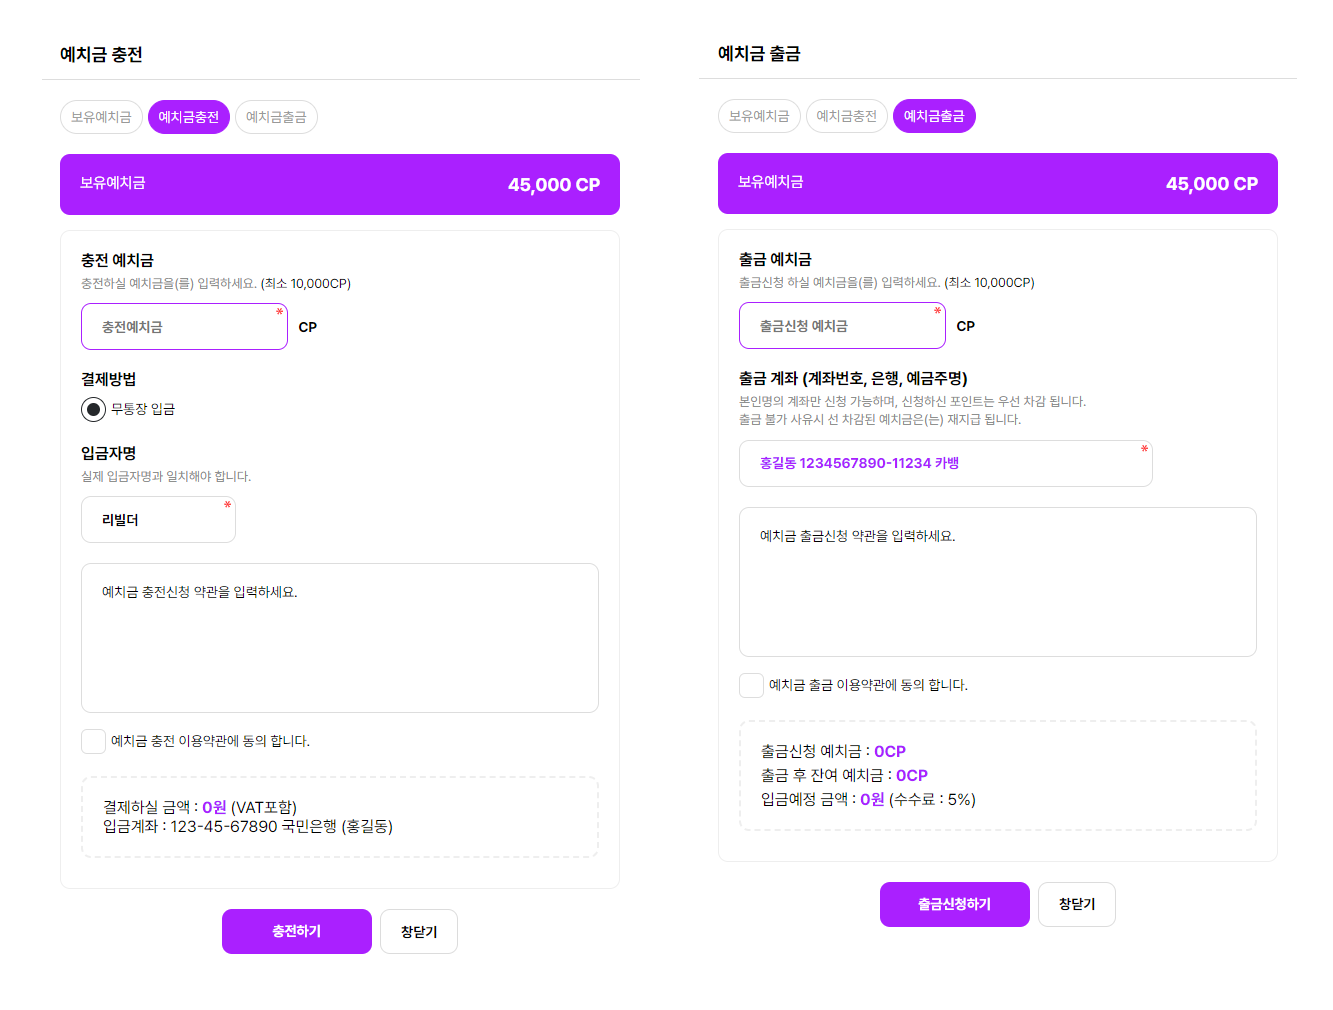This screenshot has height=1010, width=1333.
Task: Switch to 예치금충전 tab in withdrawal panel
Action: (x=846, y=116)
